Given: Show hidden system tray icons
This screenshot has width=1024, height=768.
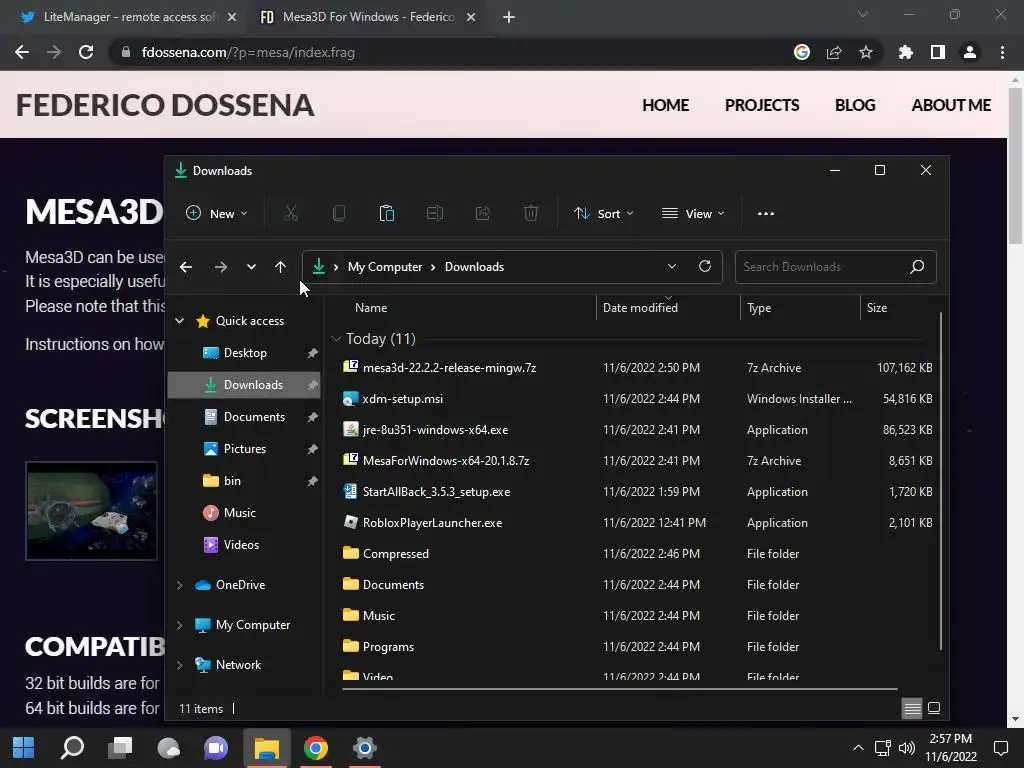Looking at the screenshot, I should point(858,748).
